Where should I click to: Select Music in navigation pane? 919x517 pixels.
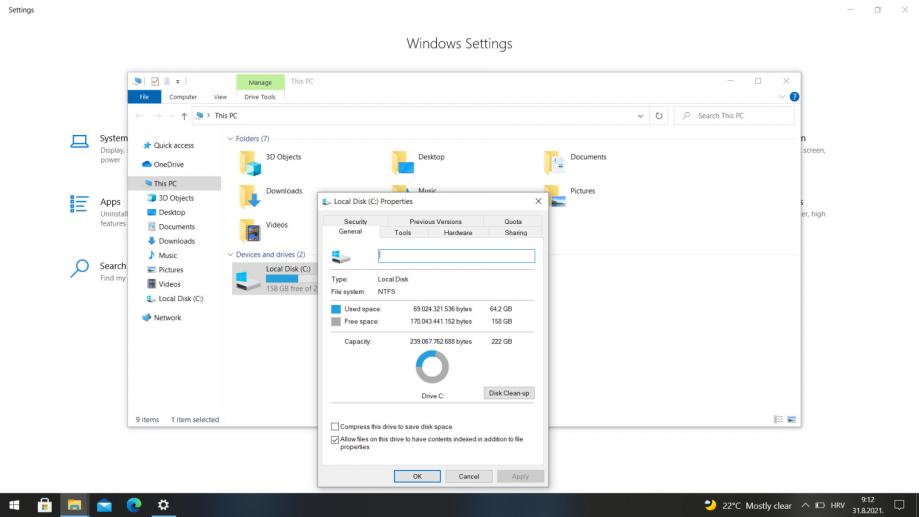(168, 256)
